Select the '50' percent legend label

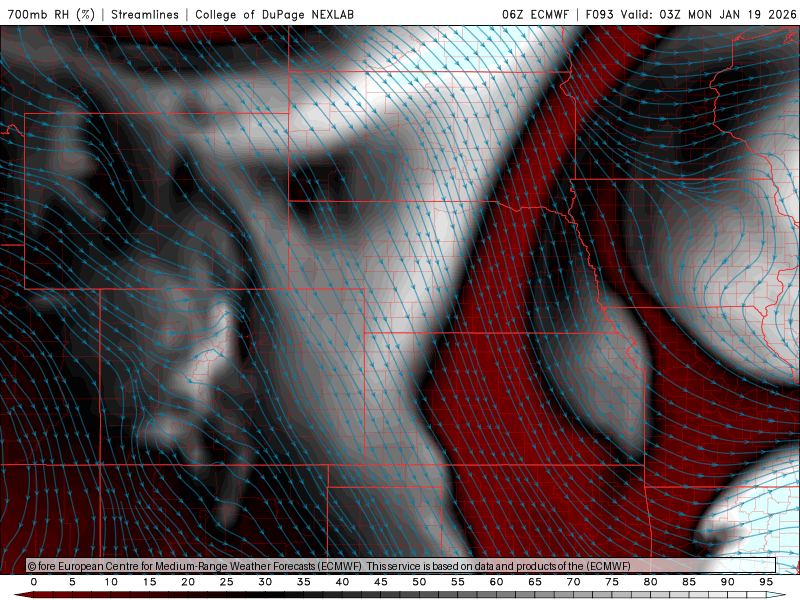click(419, 582)
